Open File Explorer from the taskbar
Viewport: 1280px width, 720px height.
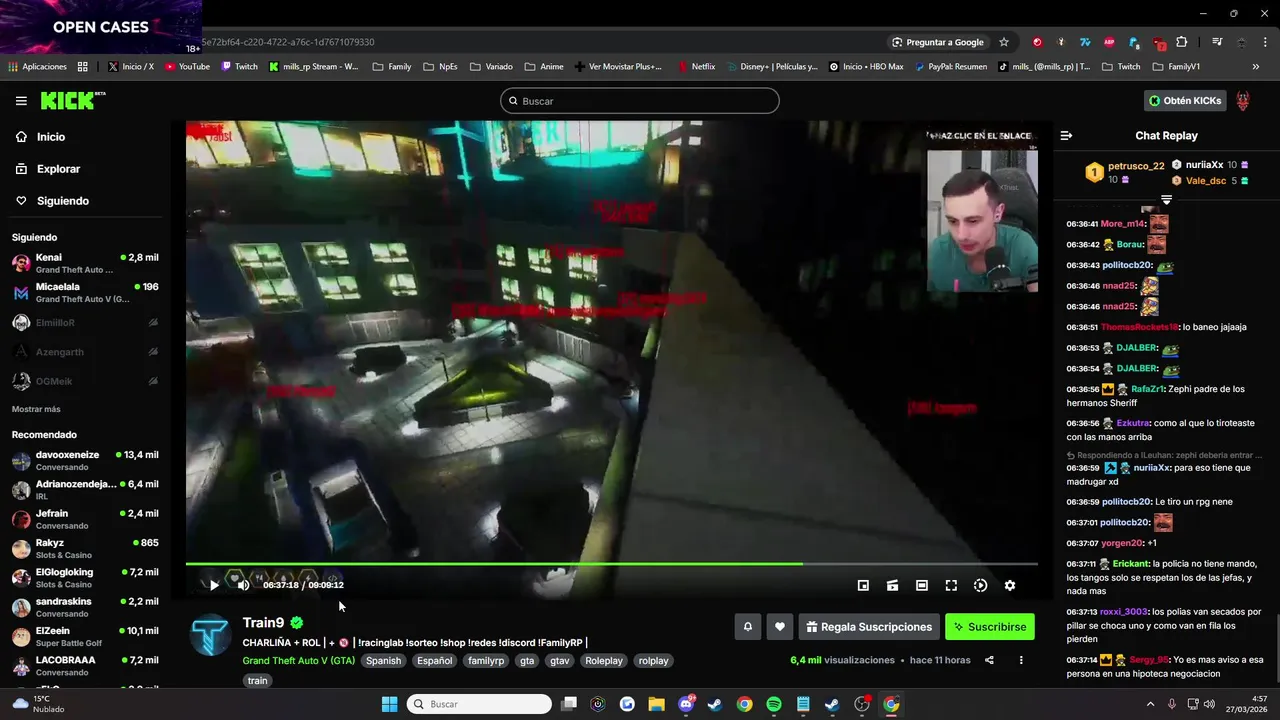coord(656,704)
